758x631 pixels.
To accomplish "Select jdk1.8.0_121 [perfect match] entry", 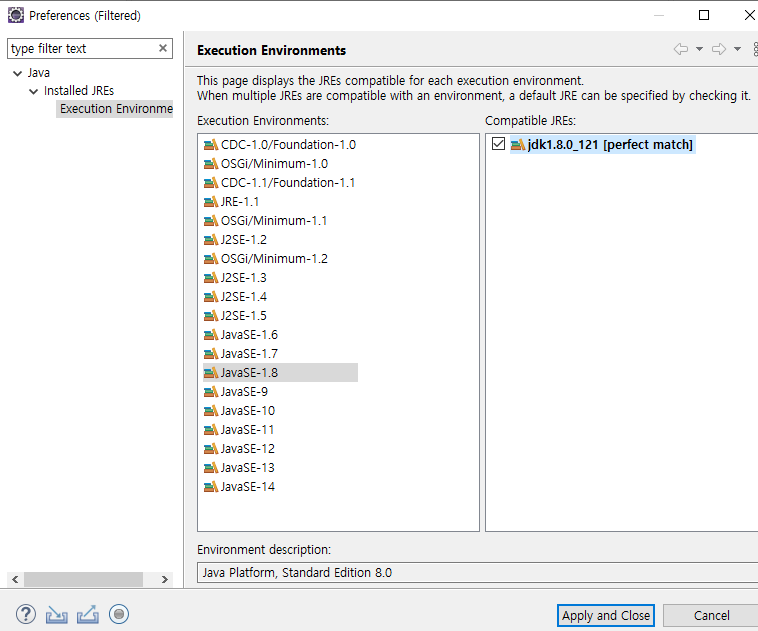I will (x=603, y=145).
